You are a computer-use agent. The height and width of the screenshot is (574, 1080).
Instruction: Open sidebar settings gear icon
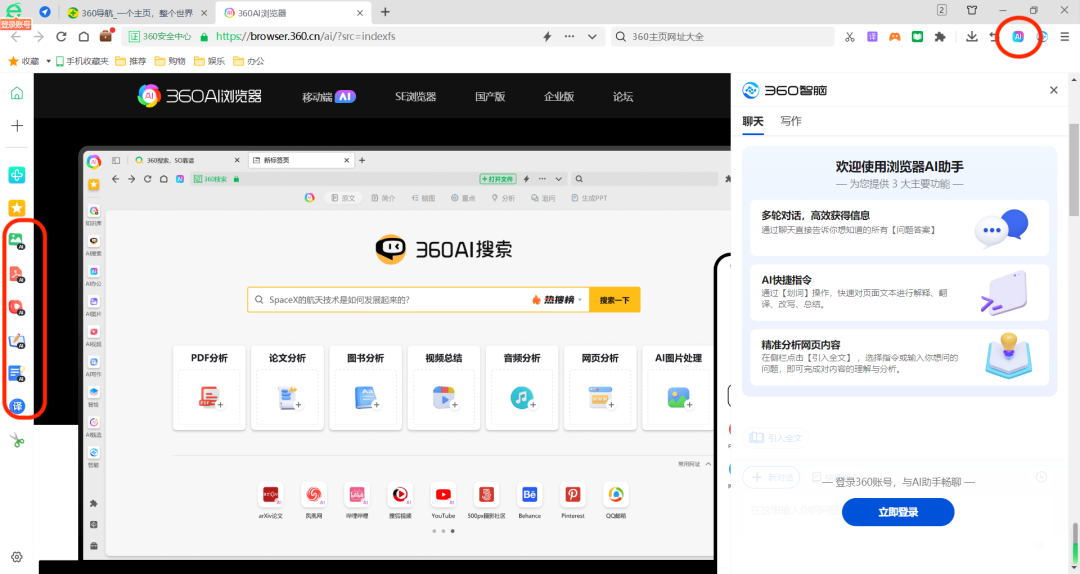coord(16,557)
